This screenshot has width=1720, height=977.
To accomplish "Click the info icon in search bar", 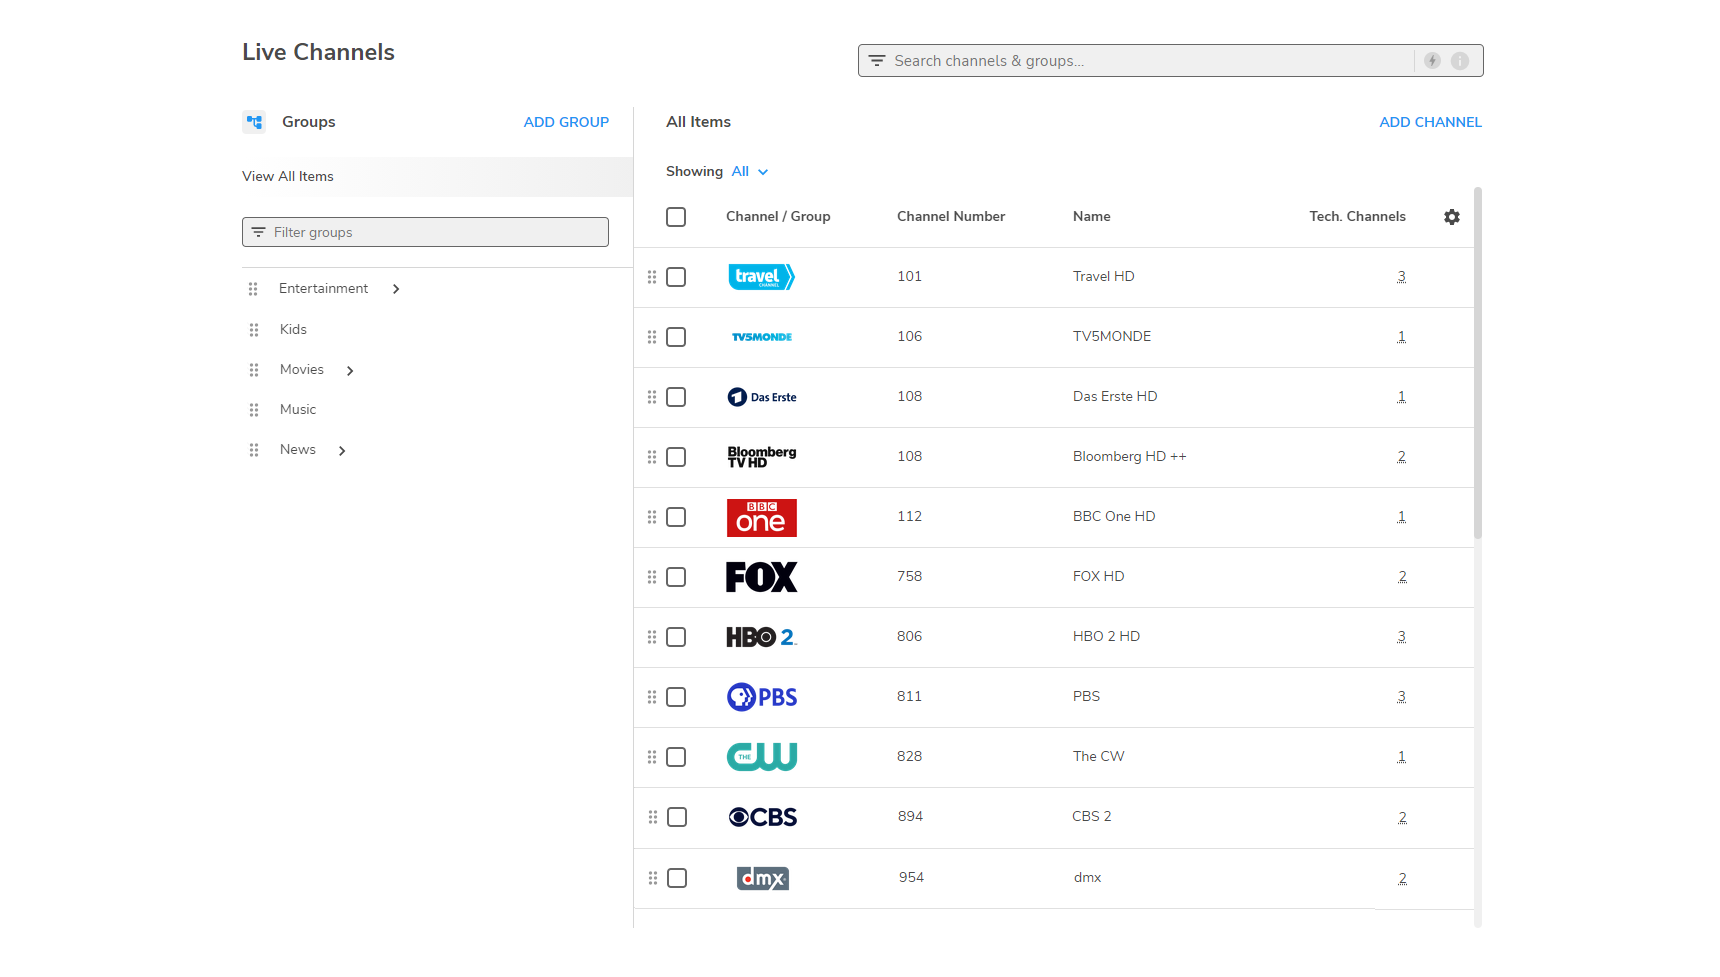I will click(1460, 61).
